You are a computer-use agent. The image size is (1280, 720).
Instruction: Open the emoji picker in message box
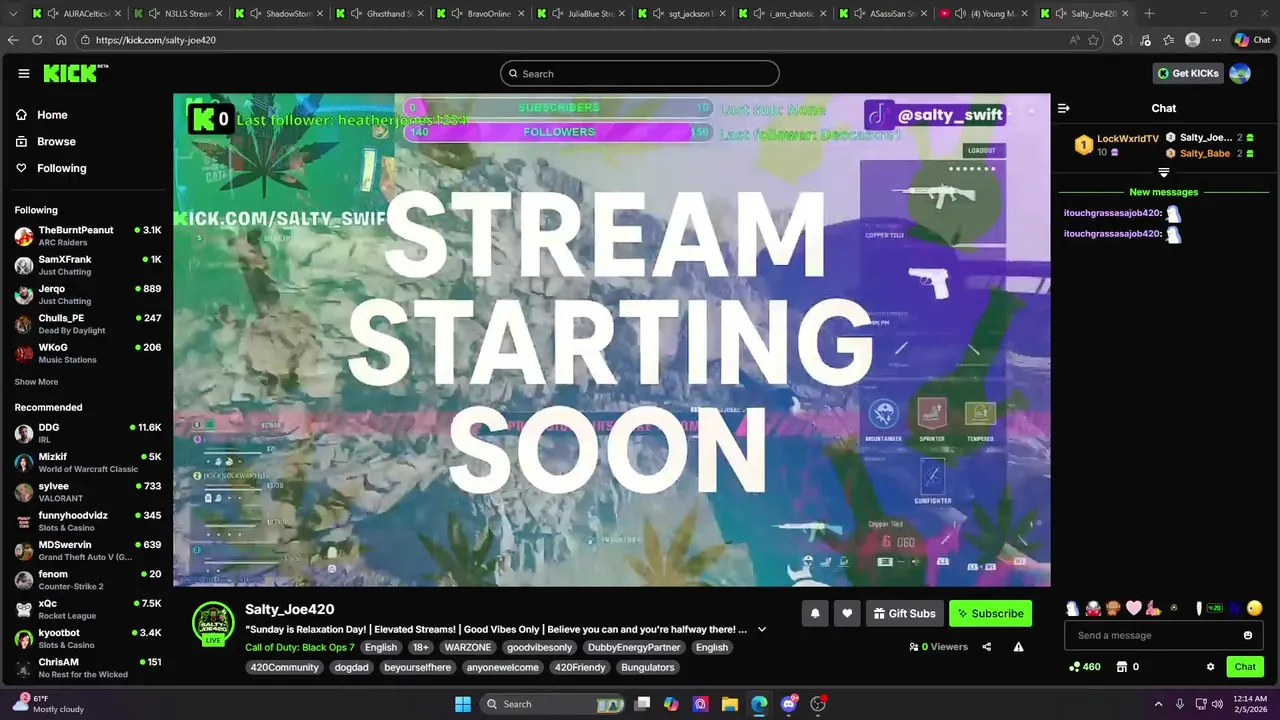coord(1248,635)
